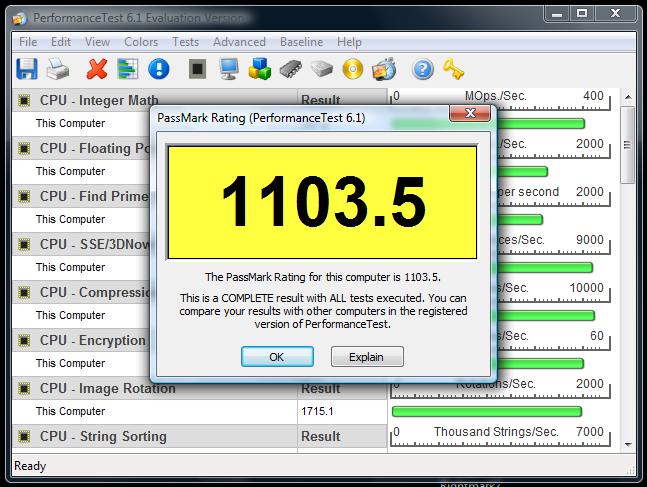Click the colored cubes 3D graphics icon

click(x=260, y=69)
